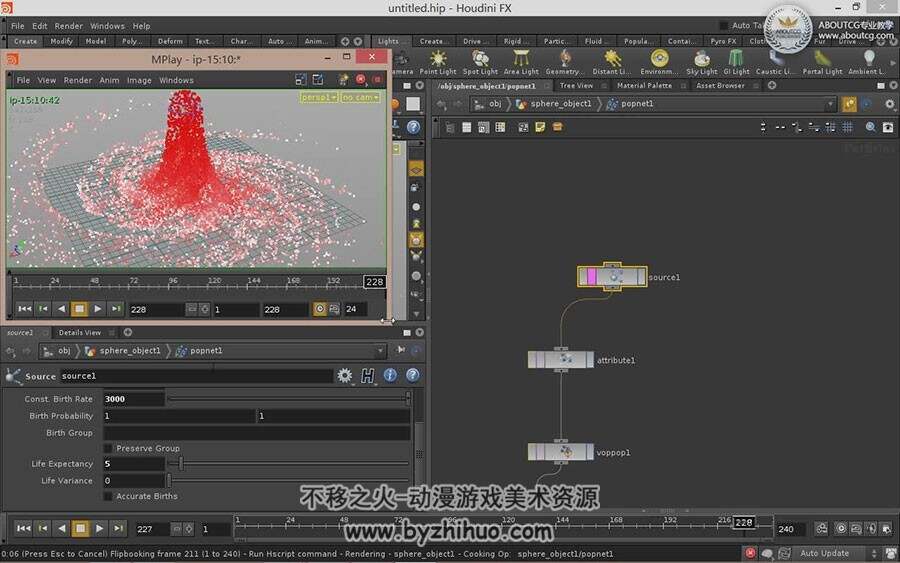The width and height of the screenshot is (900, 563).
Task: Click the red stop cooking icon in status bar
Action: [750, 553]
